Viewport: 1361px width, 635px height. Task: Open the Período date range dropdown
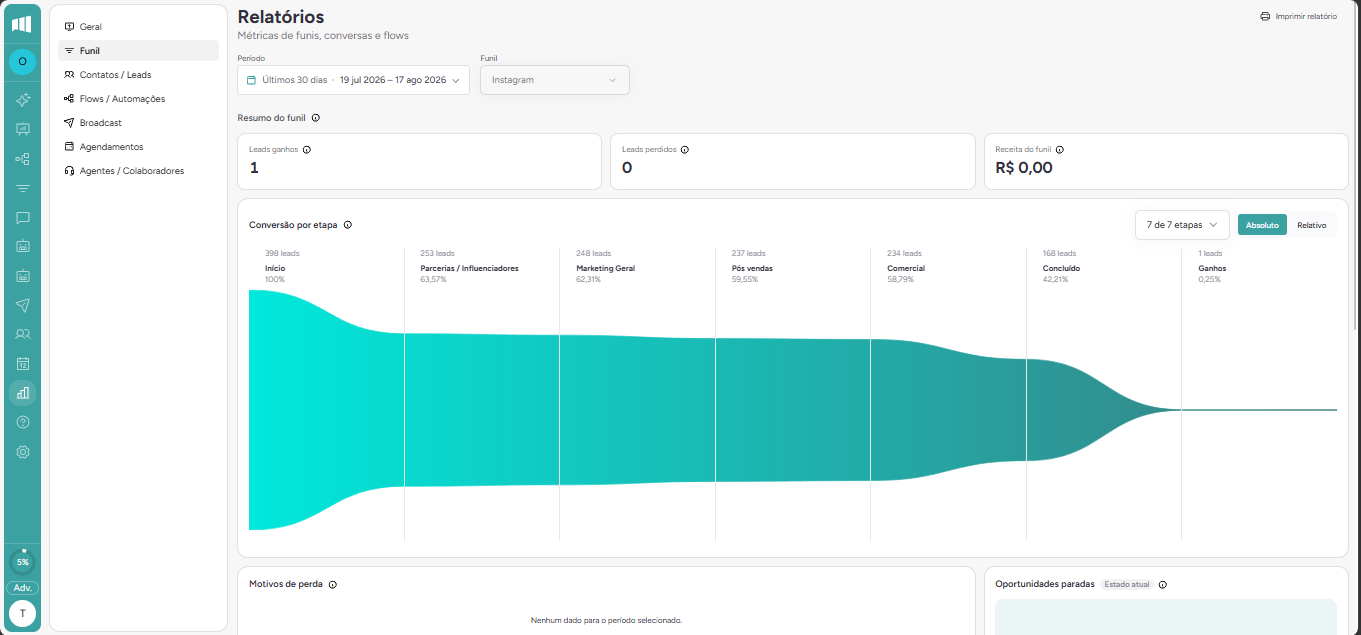coord(353,80)
